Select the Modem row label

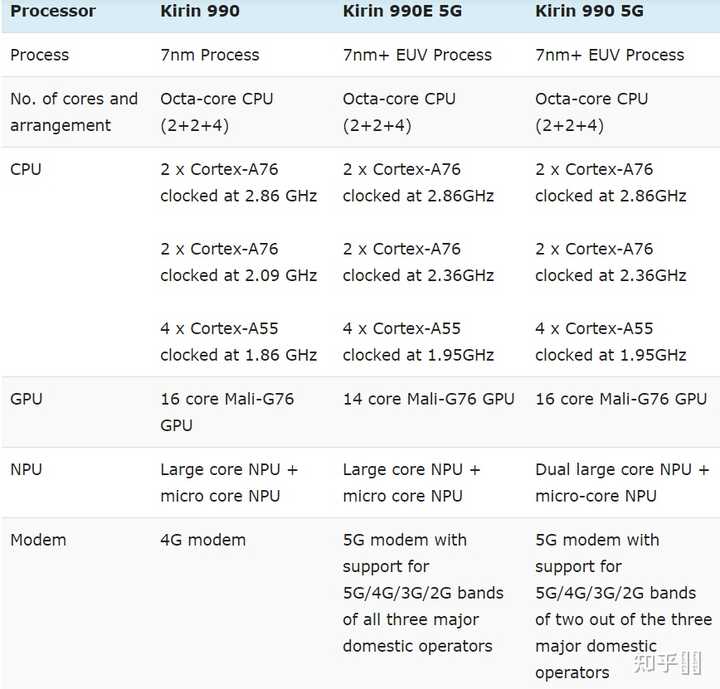38,540
